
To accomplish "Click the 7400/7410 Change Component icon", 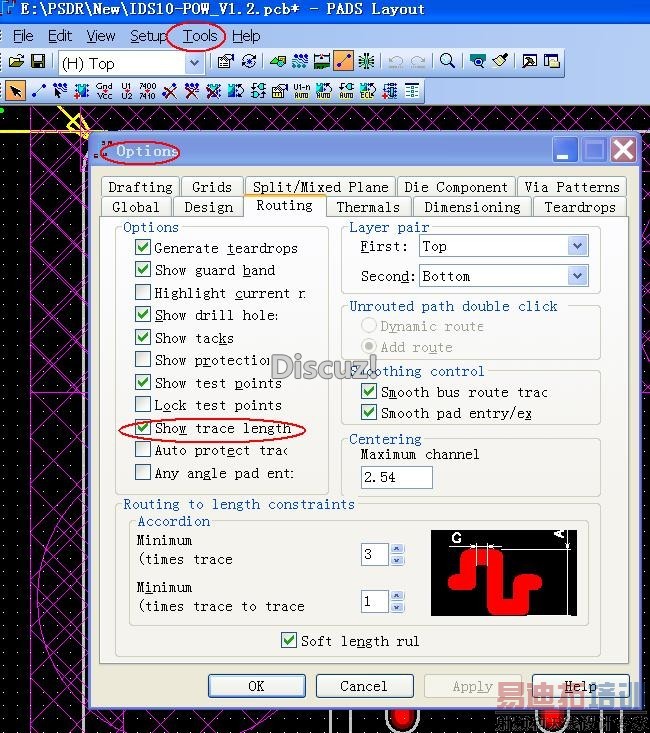I will (148, 91).
